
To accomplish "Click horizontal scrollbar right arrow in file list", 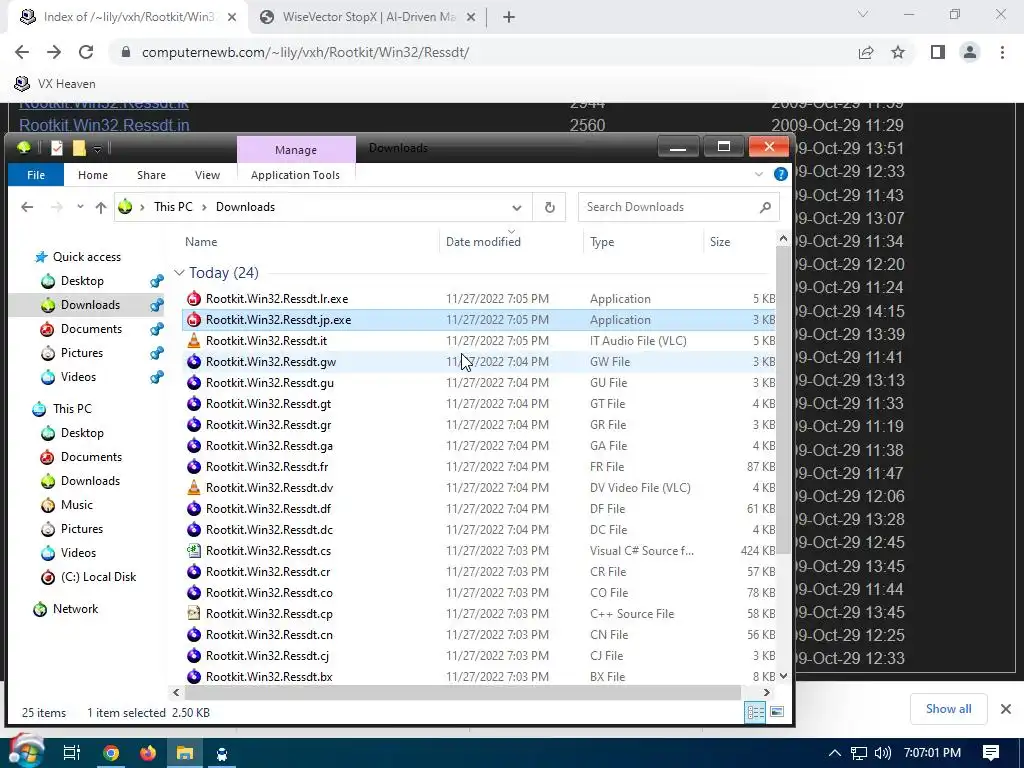I will click(x=766, y=692).
